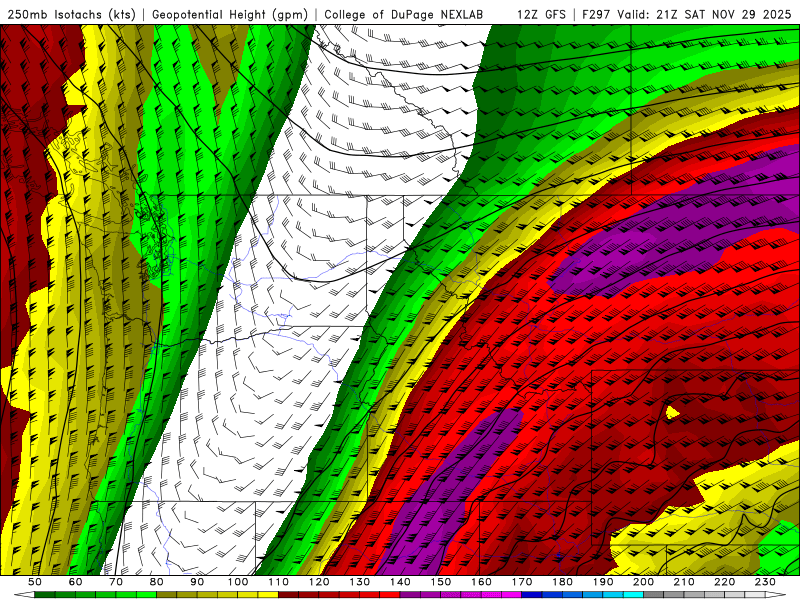Pick the cyan swatch just before the gray section

pos(633,594)
